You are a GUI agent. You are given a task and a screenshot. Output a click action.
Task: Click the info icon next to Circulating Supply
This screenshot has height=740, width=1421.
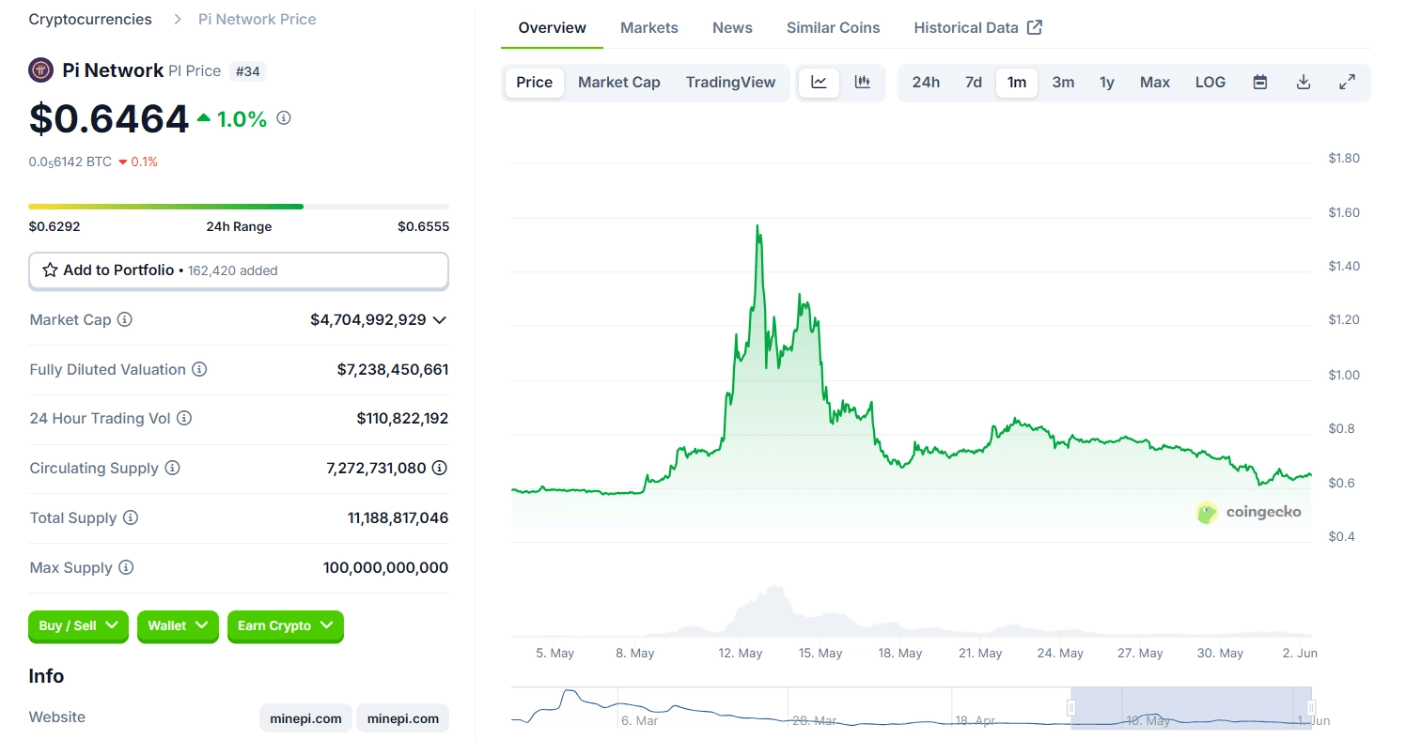[172, 468]
